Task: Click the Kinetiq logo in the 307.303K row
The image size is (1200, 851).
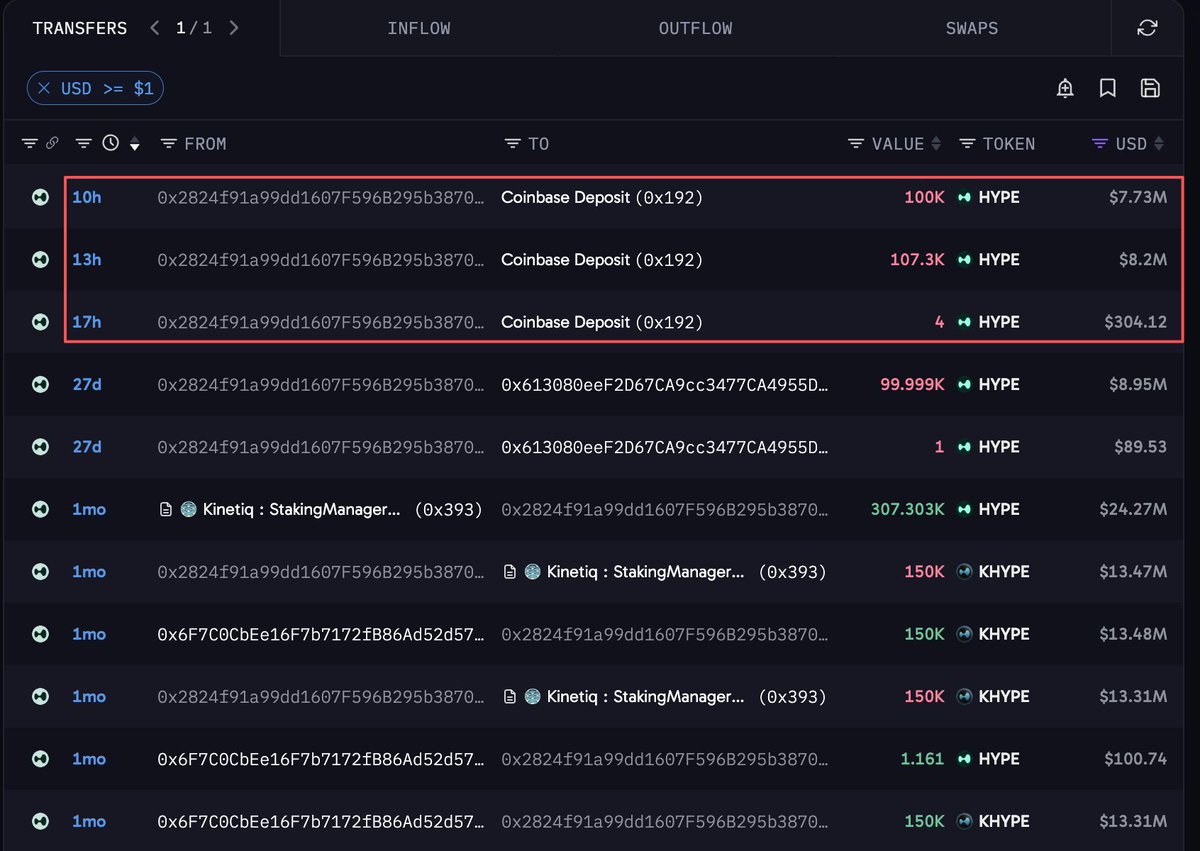Action: point(188,510)
